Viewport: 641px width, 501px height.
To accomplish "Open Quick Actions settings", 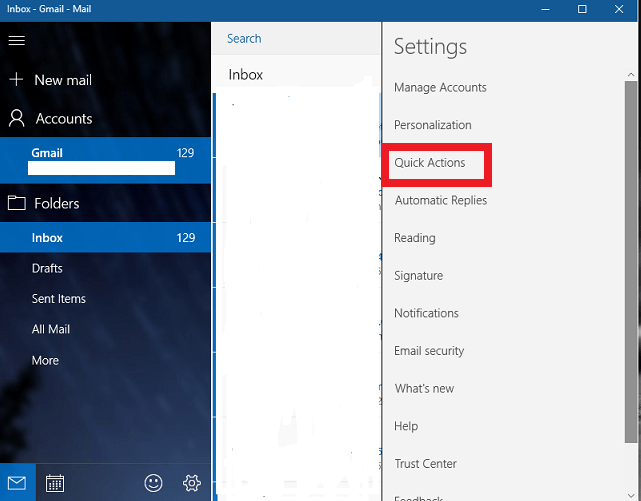I will pyautogui.click(x=430, y=163).
